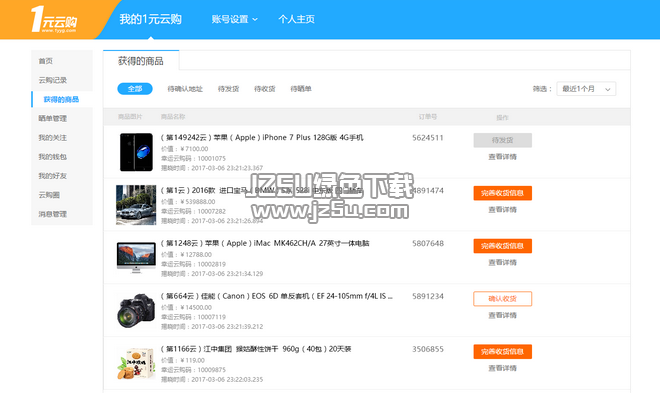Viewport: 660px width, 393px height.
Task: Click order number 5891234
Action: (428, 297)
